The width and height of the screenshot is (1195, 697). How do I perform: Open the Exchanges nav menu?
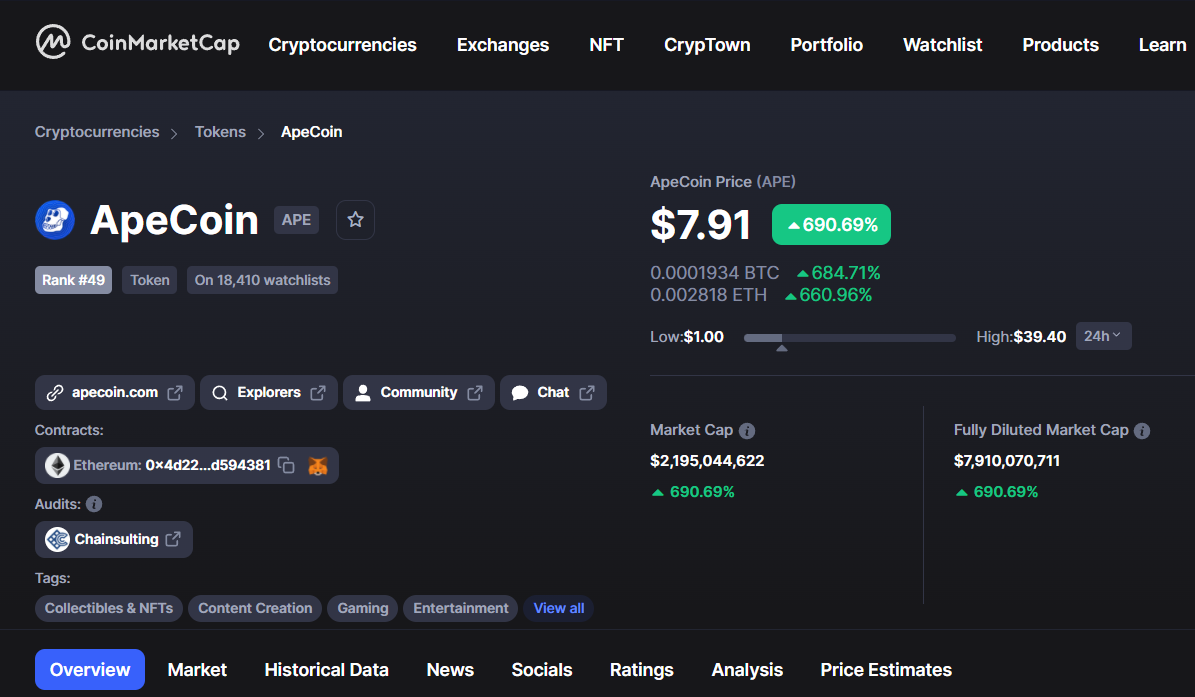click(x=503, y=45)
